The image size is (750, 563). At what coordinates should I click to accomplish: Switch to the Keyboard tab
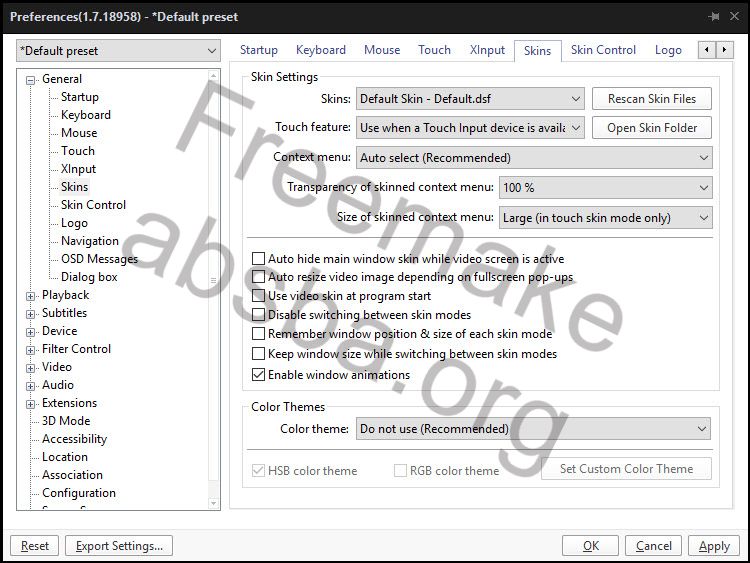[321, 50]
